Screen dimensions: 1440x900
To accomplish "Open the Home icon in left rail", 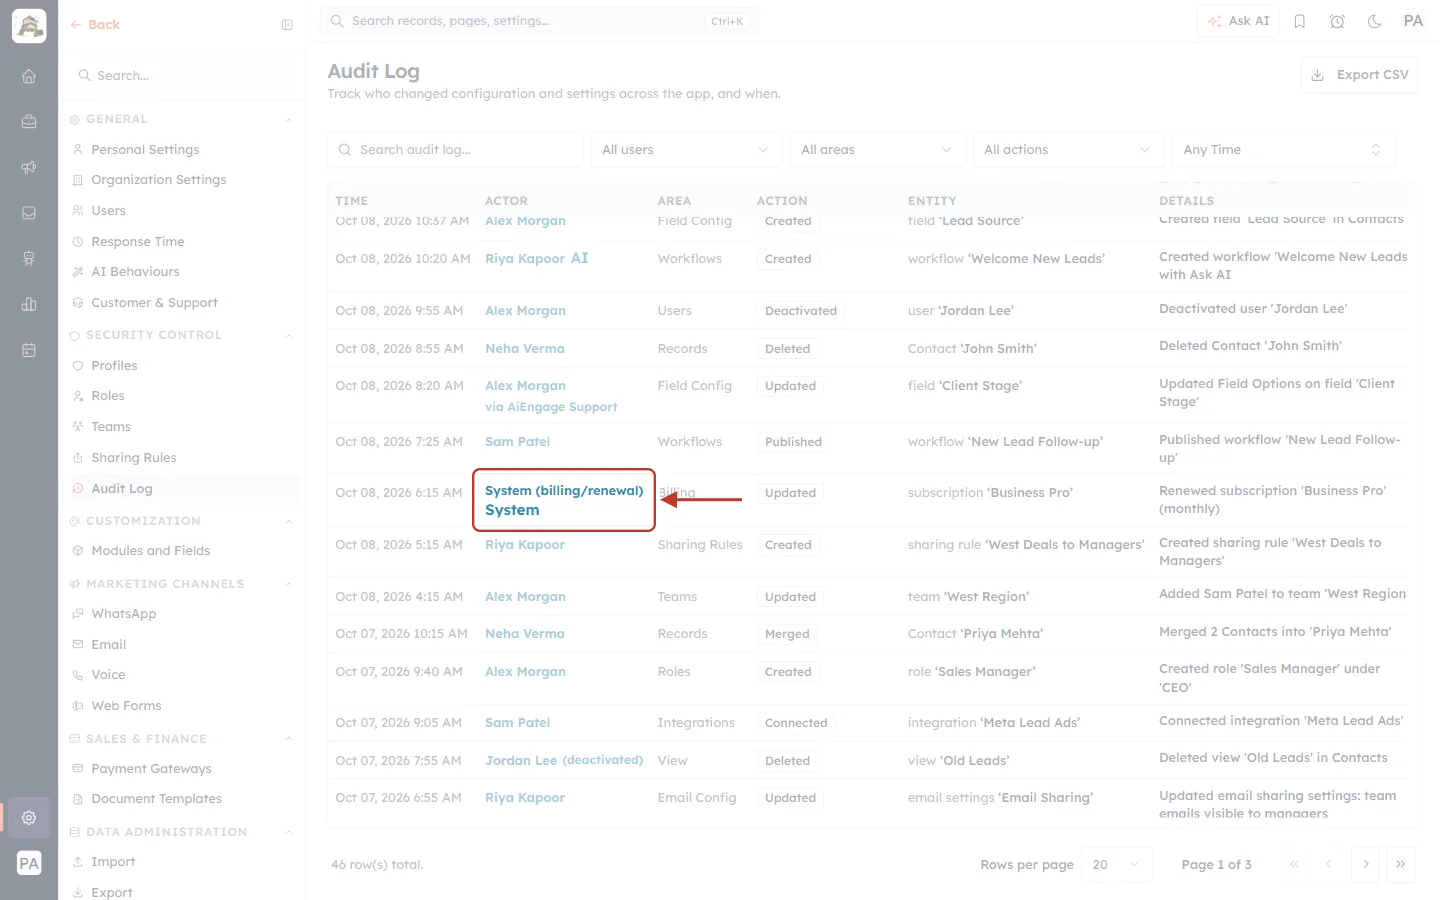I will click(x=29, y=76).
